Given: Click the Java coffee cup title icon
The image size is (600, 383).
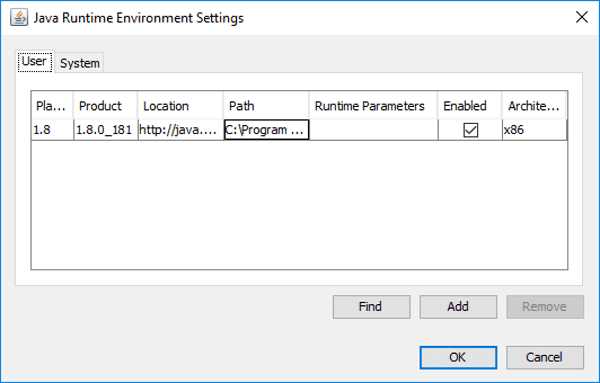Looking at the screenshot, I should click(x=19, y=18).
